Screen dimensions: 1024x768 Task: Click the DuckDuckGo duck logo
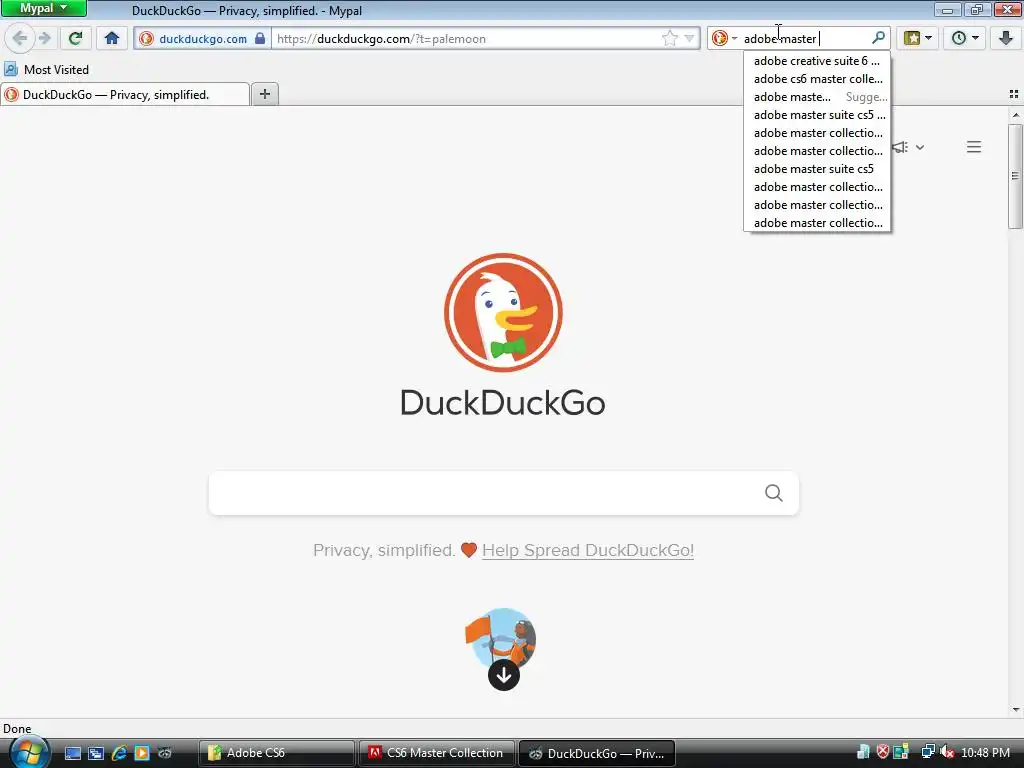click(x=503, y=312)
